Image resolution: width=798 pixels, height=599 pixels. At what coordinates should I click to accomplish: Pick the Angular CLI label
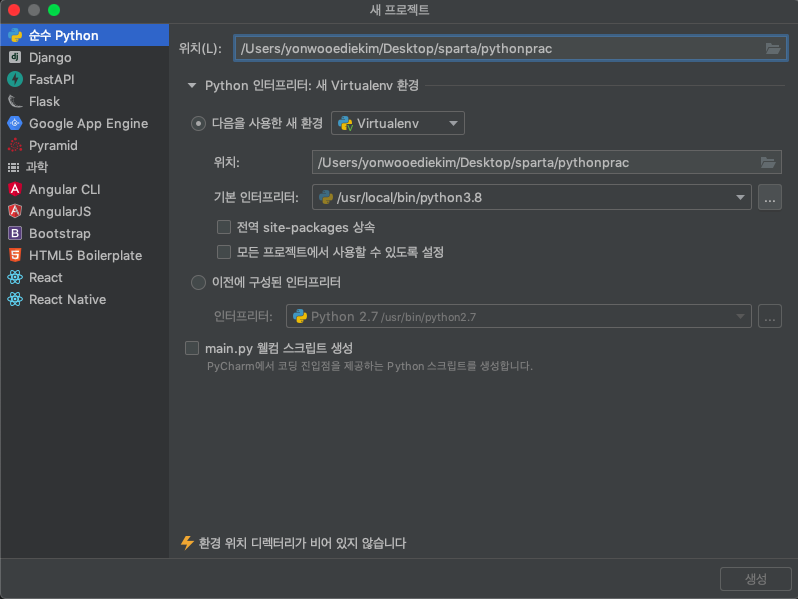coord(65,189)
